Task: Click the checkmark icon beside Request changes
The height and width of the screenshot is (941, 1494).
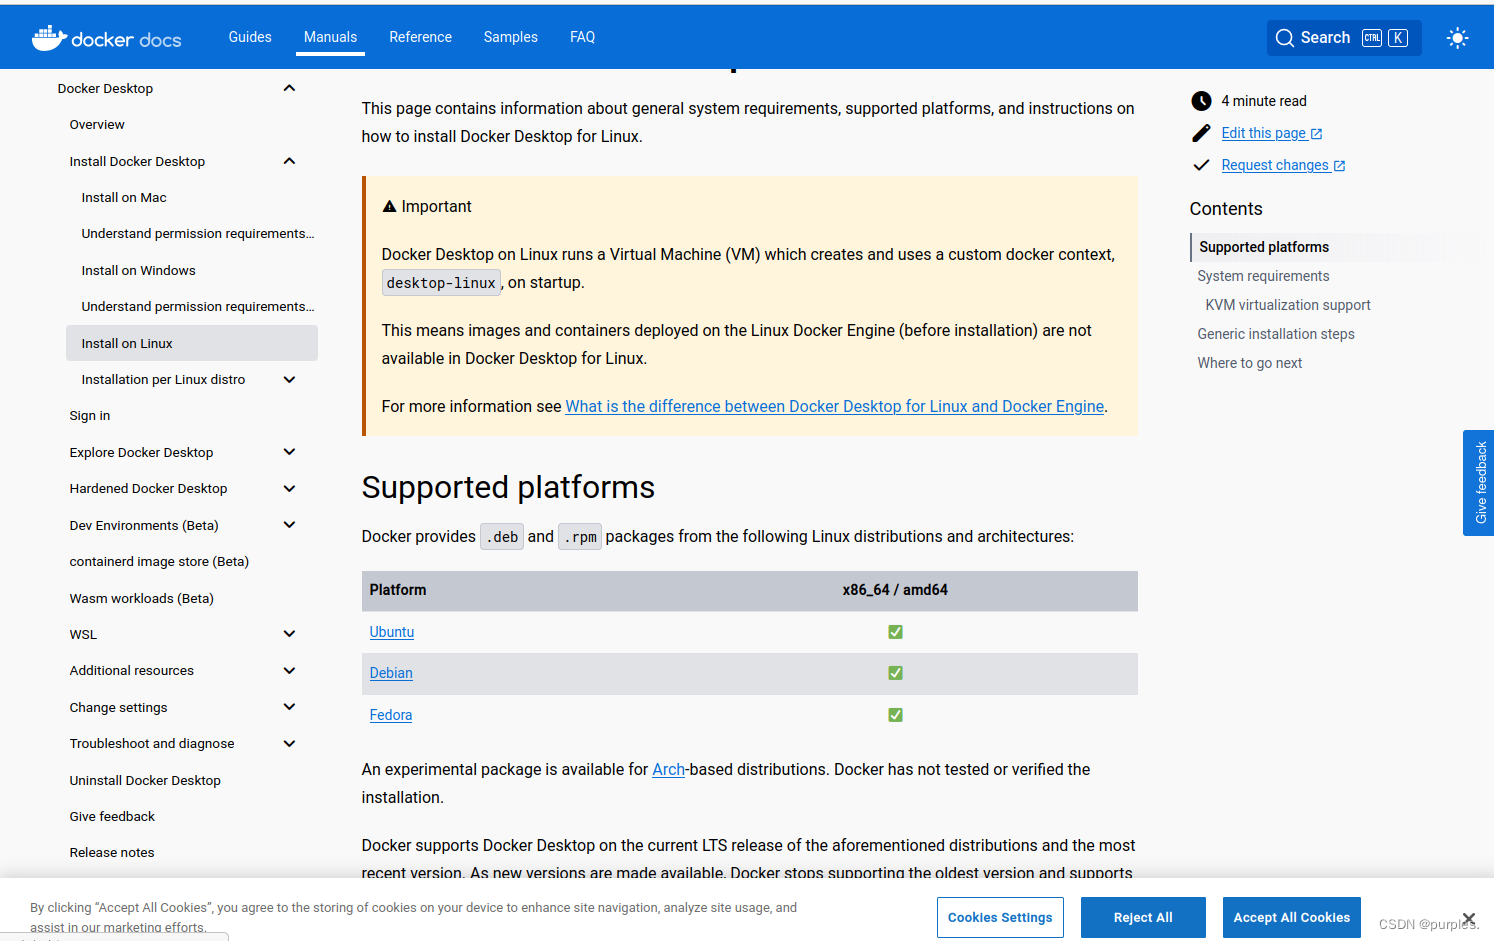Action: coord(1201,165)
